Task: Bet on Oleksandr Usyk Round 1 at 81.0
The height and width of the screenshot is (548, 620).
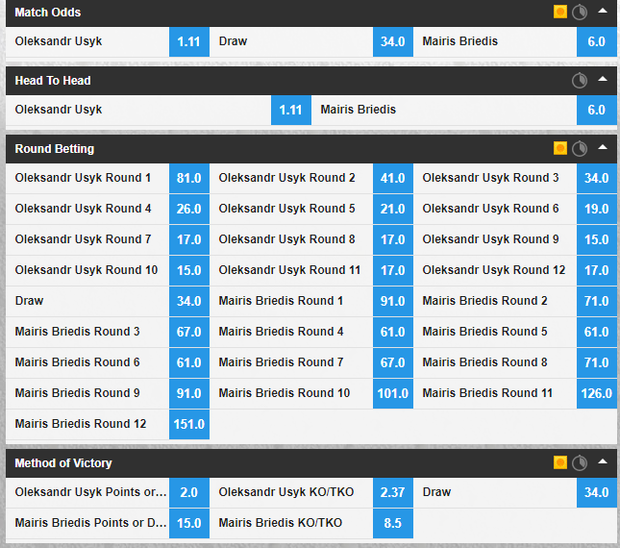Action: pyautogui.click(x=189, y=178)
